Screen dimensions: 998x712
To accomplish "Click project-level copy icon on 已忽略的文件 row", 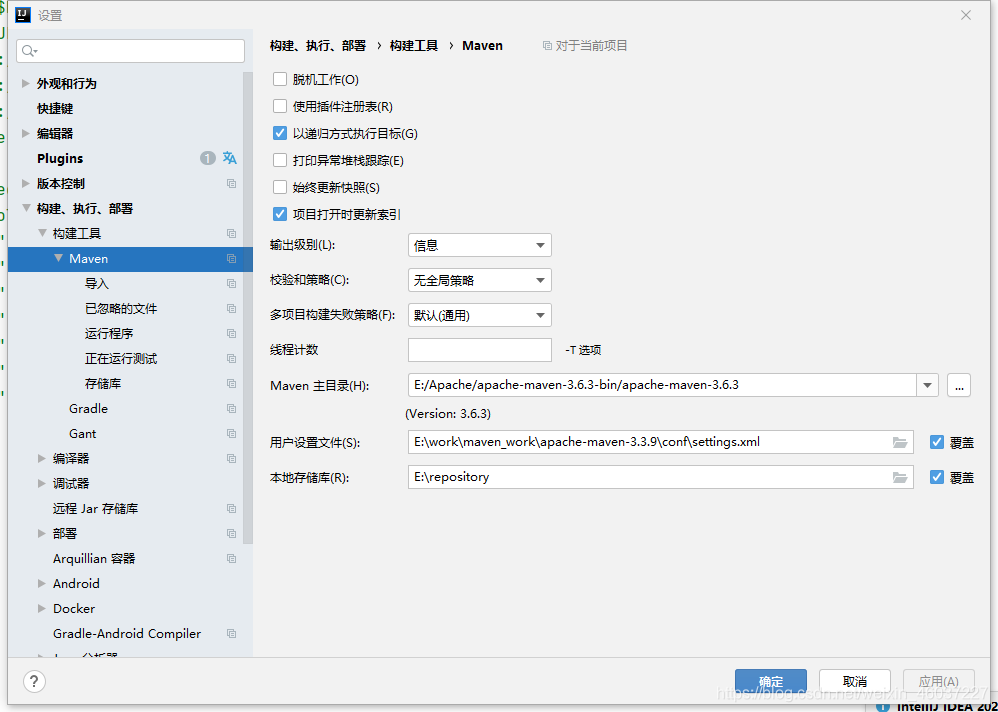I will coord(231,309).
